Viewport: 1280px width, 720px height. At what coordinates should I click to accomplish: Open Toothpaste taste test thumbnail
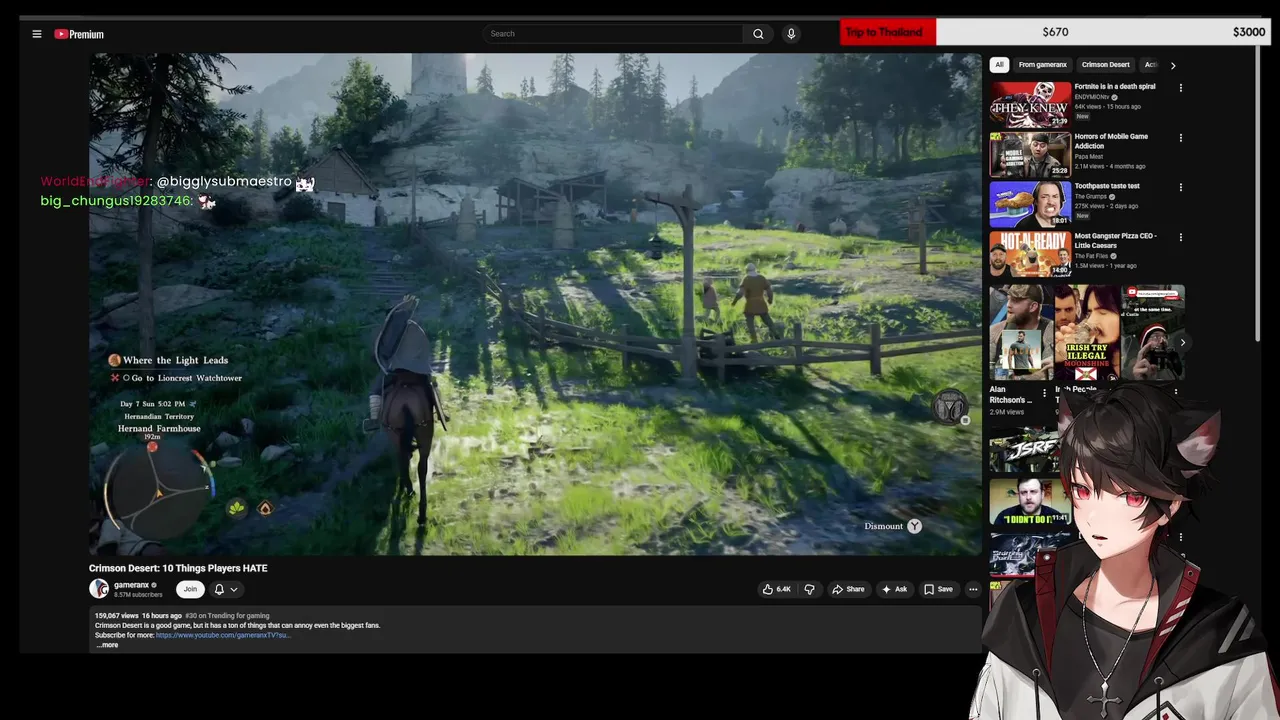pyautogui.click(x=1030, y=204)
